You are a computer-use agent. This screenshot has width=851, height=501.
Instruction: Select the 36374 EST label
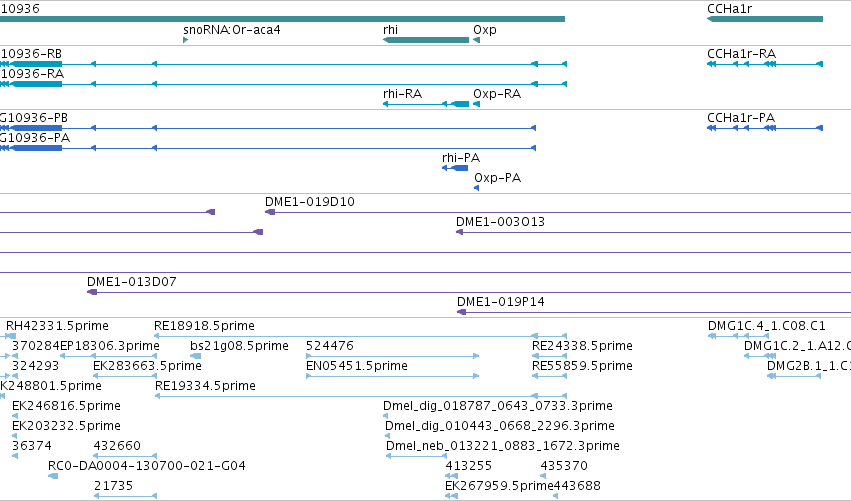coord(31,446)
